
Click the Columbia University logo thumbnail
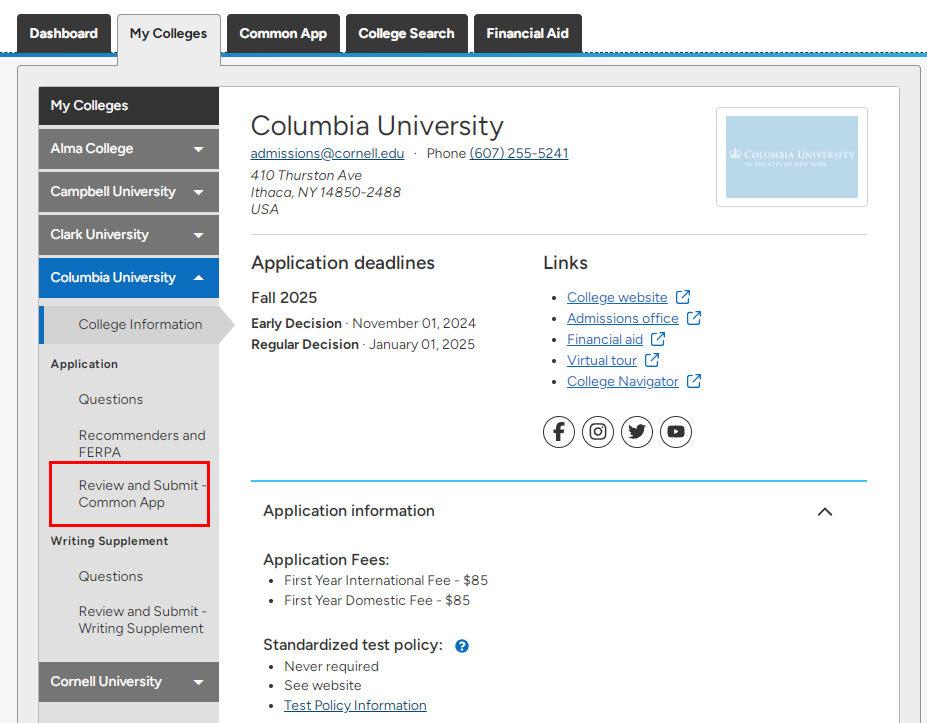pyautogui.click(x=792, y=157)
